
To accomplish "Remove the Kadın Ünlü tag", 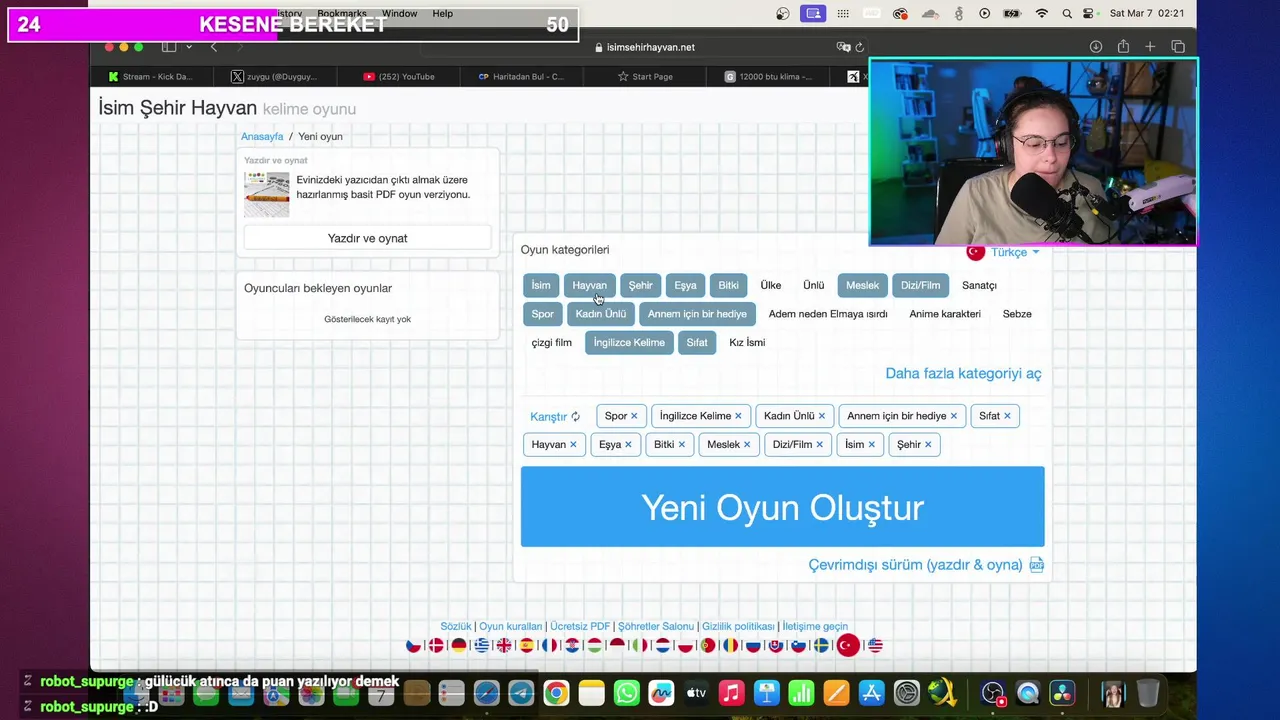I will [x=822, y=416].
